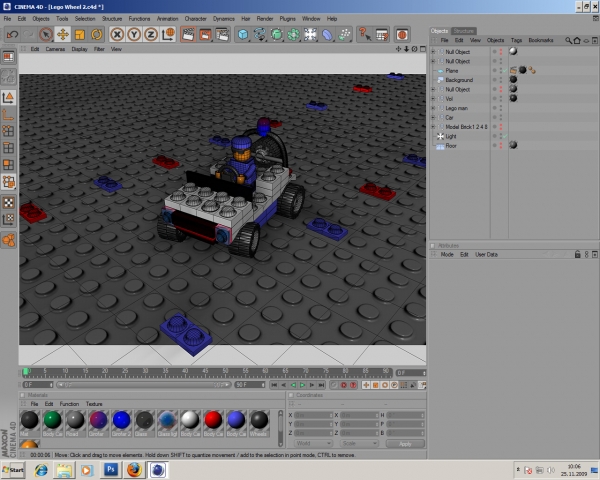Select the Model tool in left palette
The image size is (600, 480).
pos(8,98)
